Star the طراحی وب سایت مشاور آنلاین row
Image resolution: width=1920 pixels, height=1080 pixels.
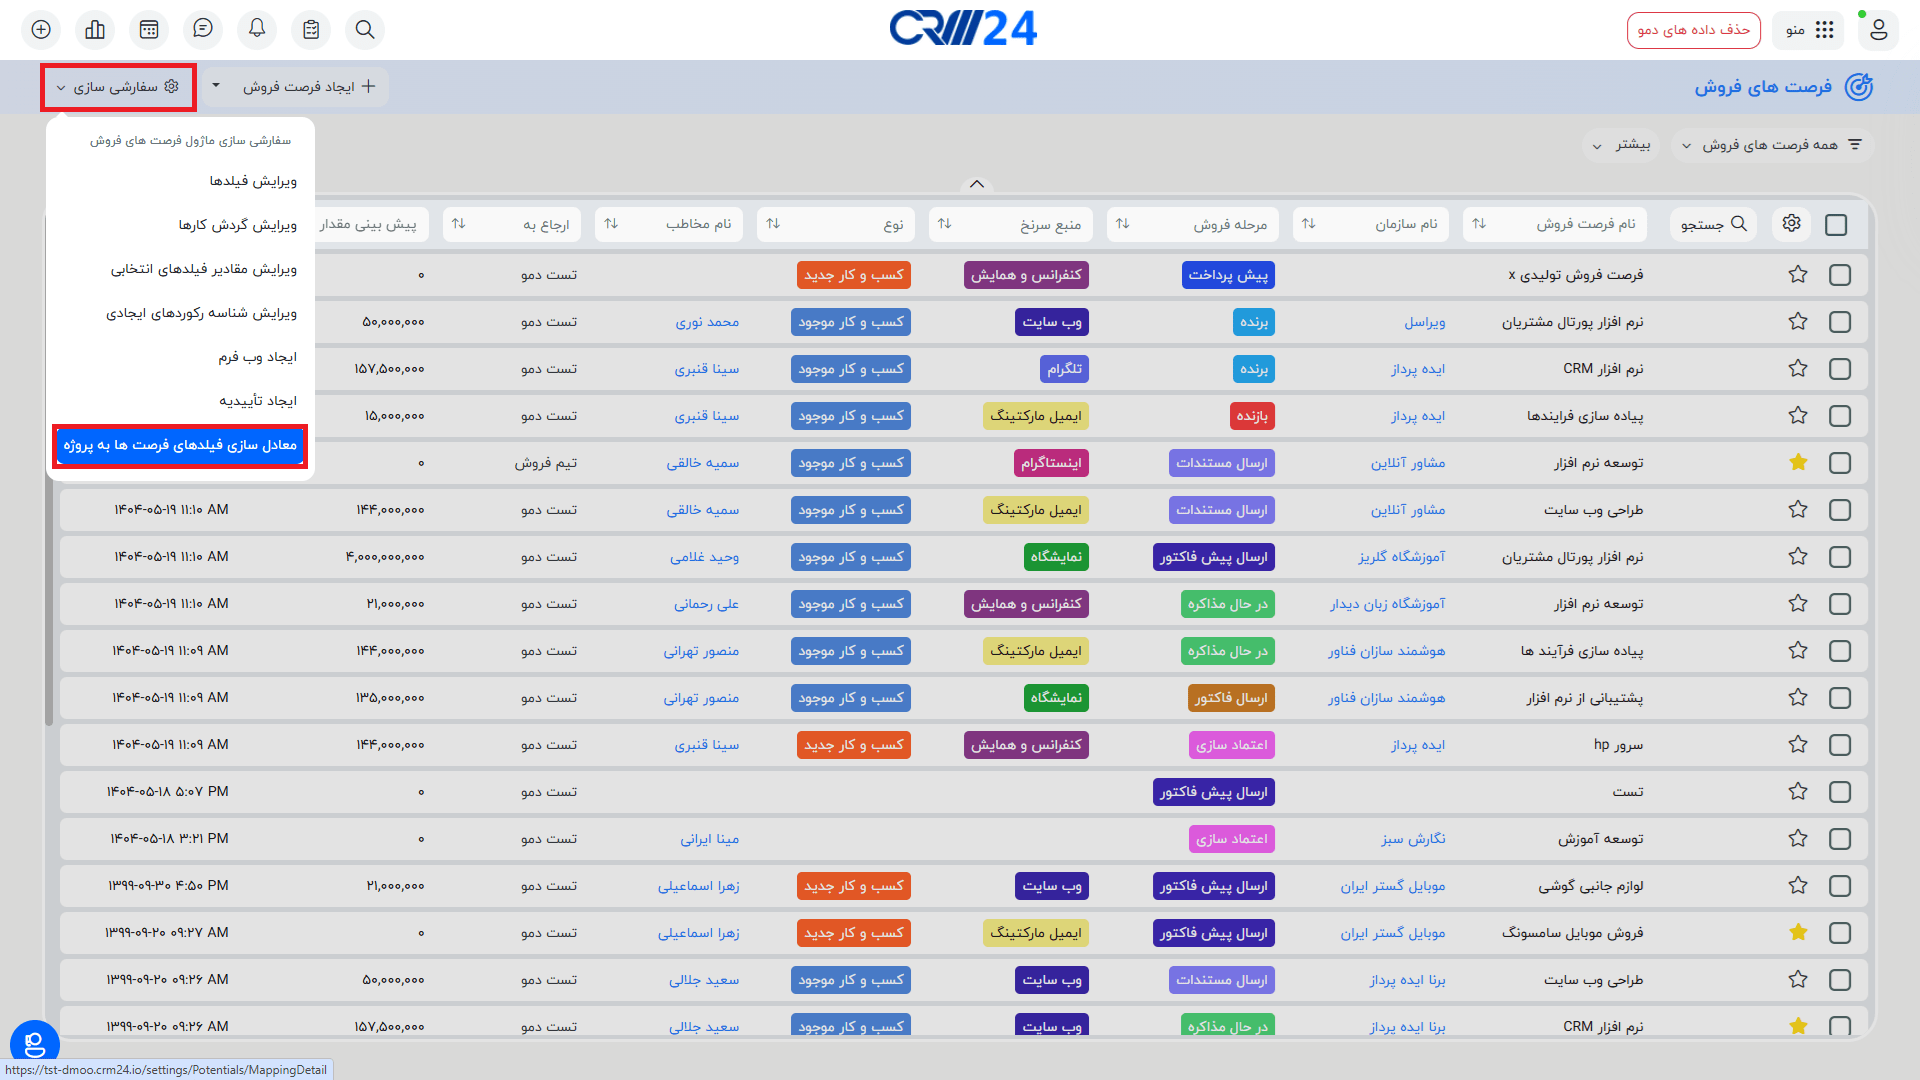coord(1798,510)
